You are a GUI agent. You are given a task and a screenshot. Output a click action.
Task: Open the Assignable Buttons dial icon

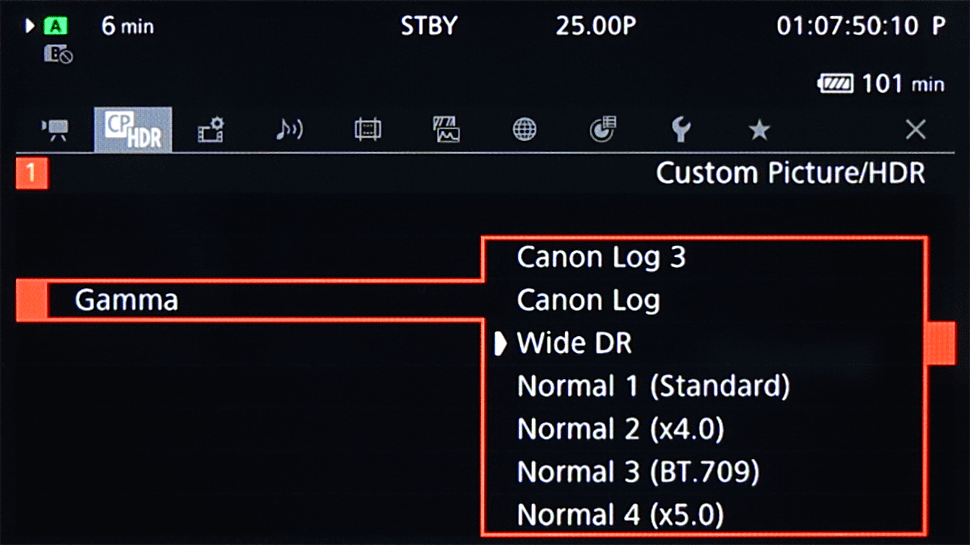(602, 129)
